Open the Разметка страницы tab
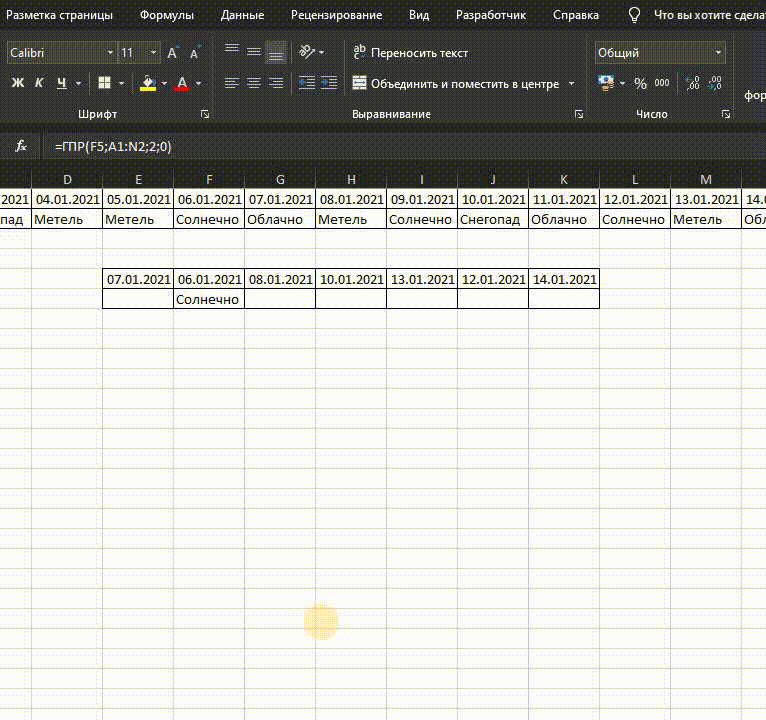The height and width of the screenshot is (720, 766). (59, 15)
